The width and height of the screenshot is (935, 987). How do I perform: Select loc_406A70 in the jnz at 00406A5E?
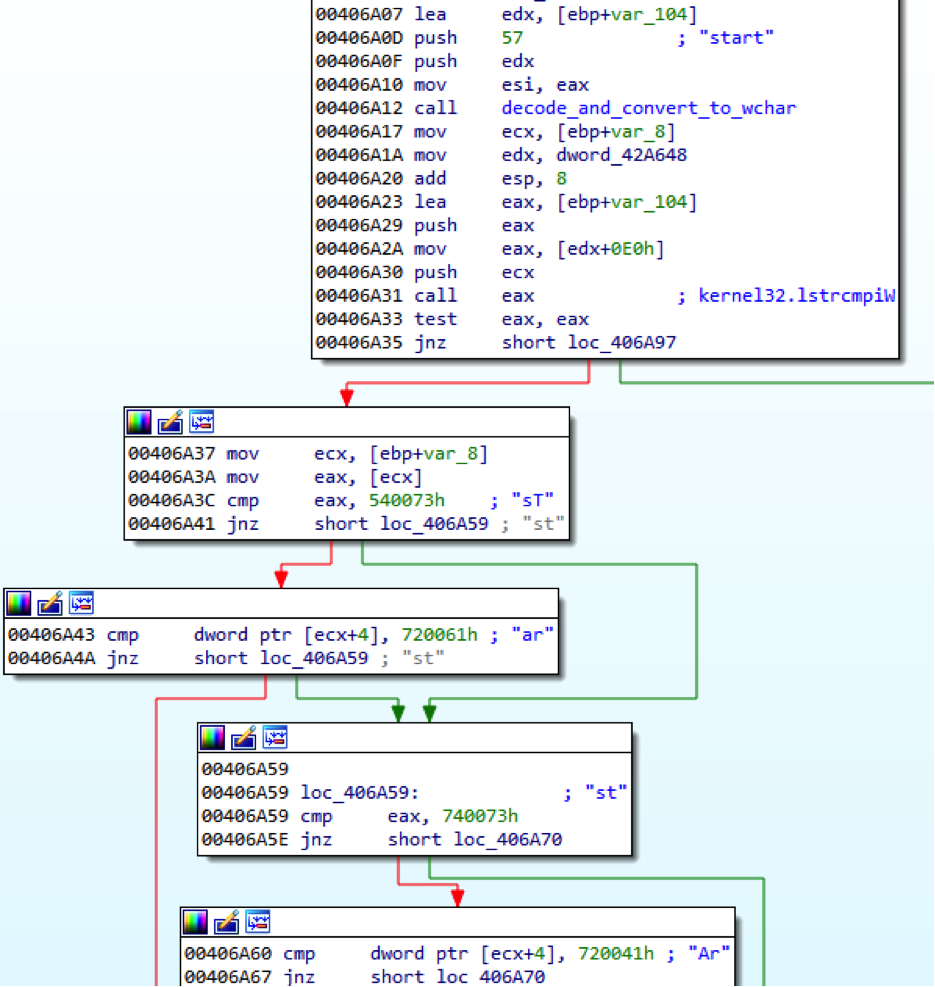pyautogui.click(x=508, y=839)
